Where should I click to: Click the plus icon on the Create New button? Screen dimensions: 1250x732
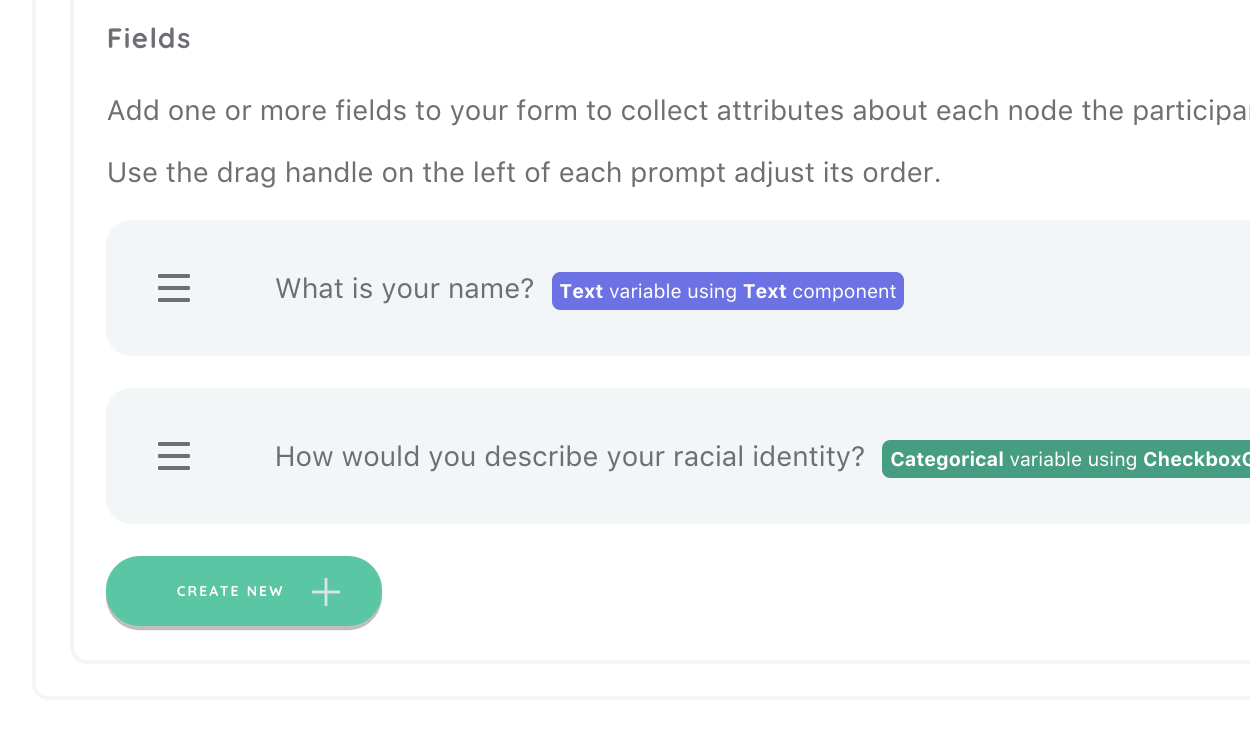coord(326,592)
